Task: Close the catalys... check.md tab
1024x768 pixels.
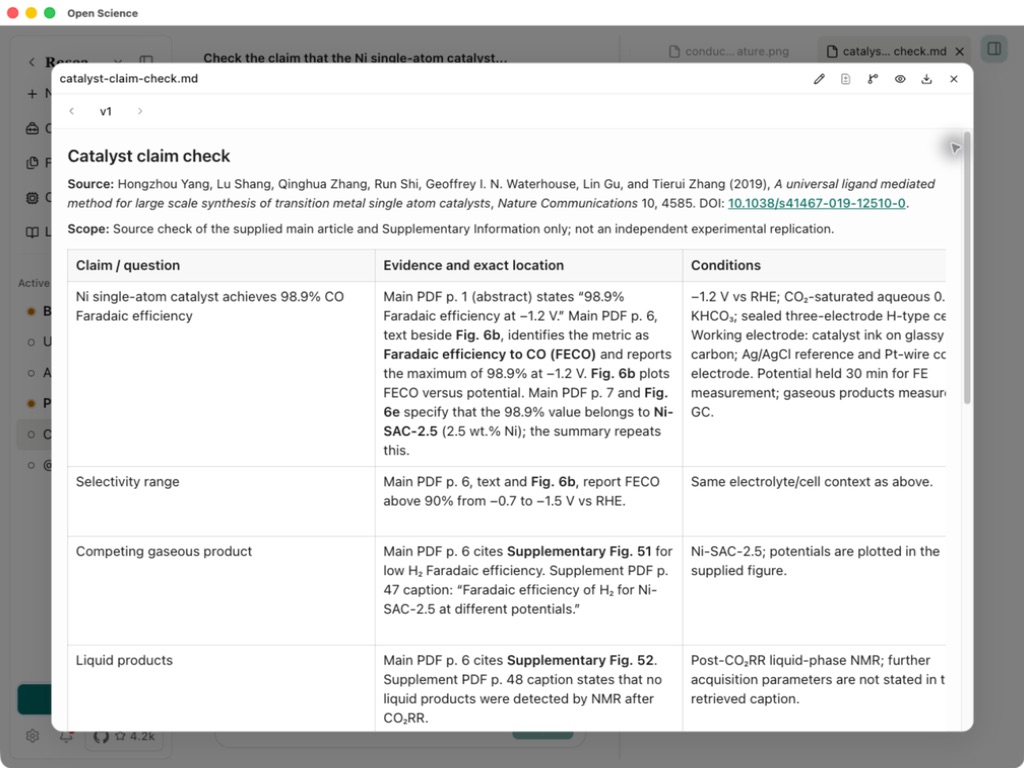Action: point(959,51)
